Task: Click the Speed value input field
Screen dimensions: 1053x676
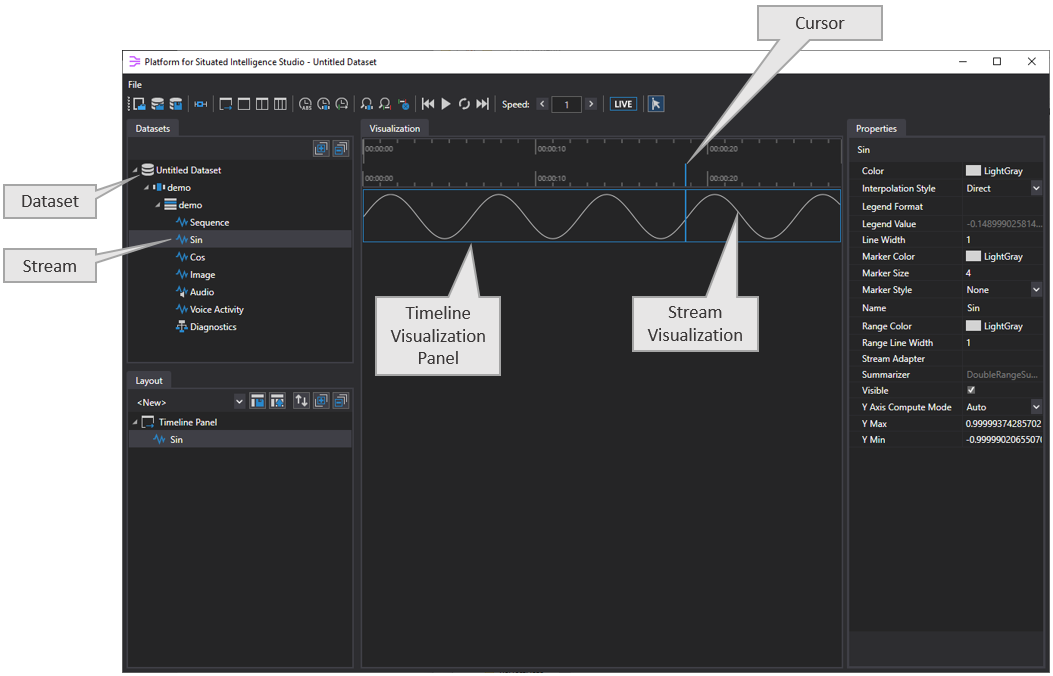Action: [566, 103]
